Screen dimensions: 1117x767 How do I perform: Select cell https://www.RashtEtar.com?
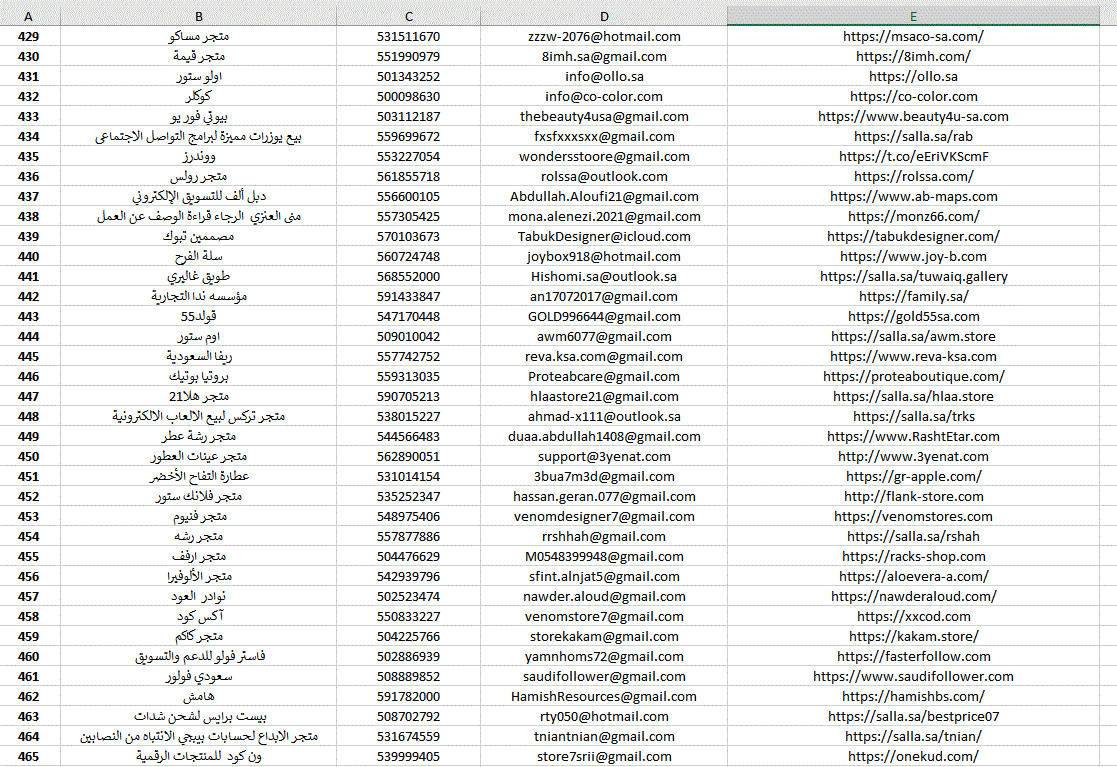pos(913,435)
